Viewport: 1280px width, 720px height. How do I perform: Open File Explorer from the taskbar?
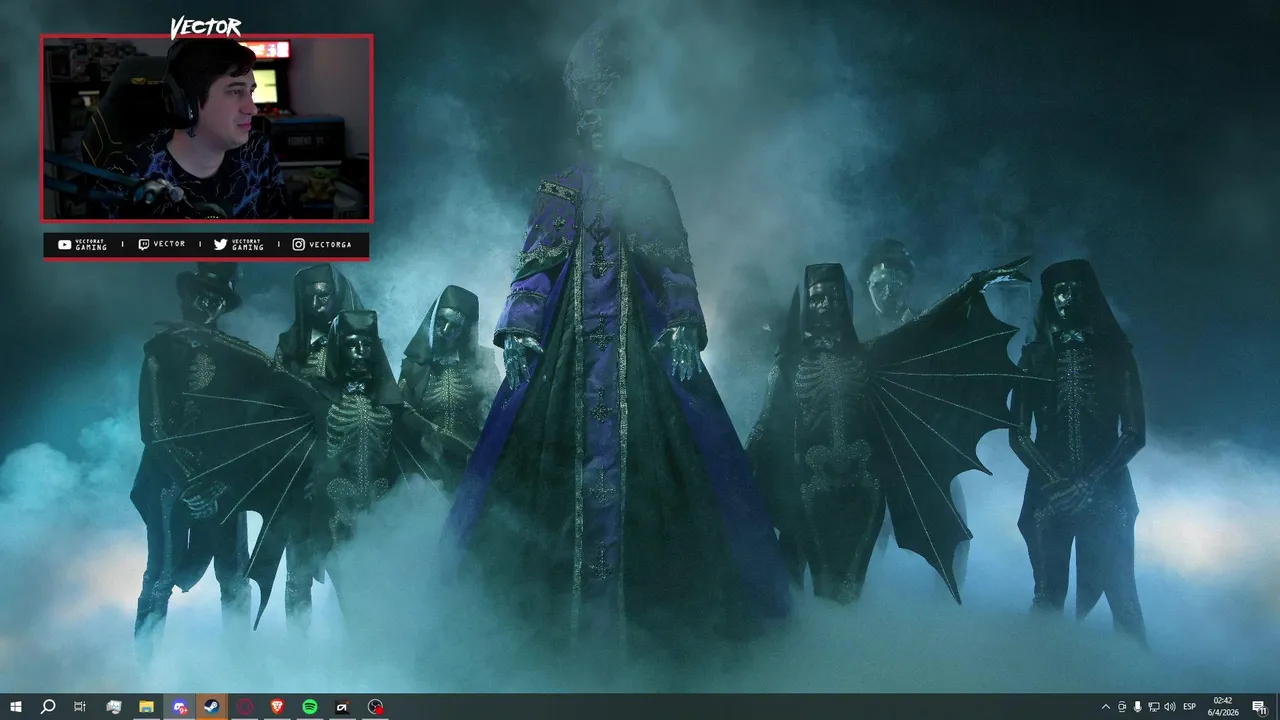pos(146,707)
